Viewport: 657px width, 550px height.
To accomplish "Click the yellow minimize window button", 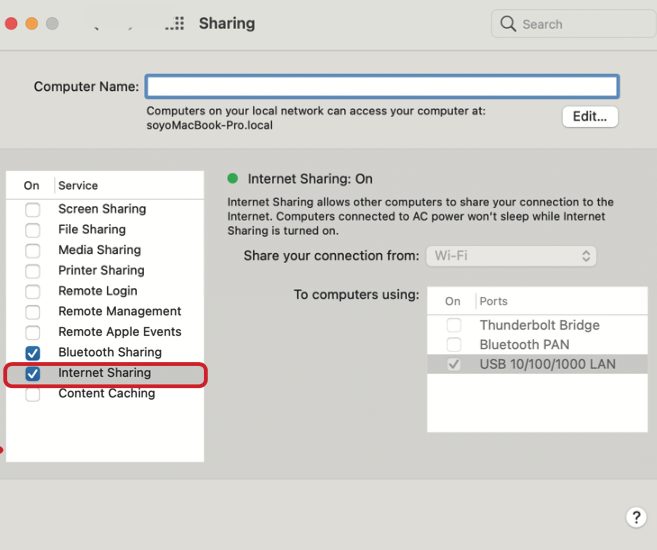I will click(32, 23).
